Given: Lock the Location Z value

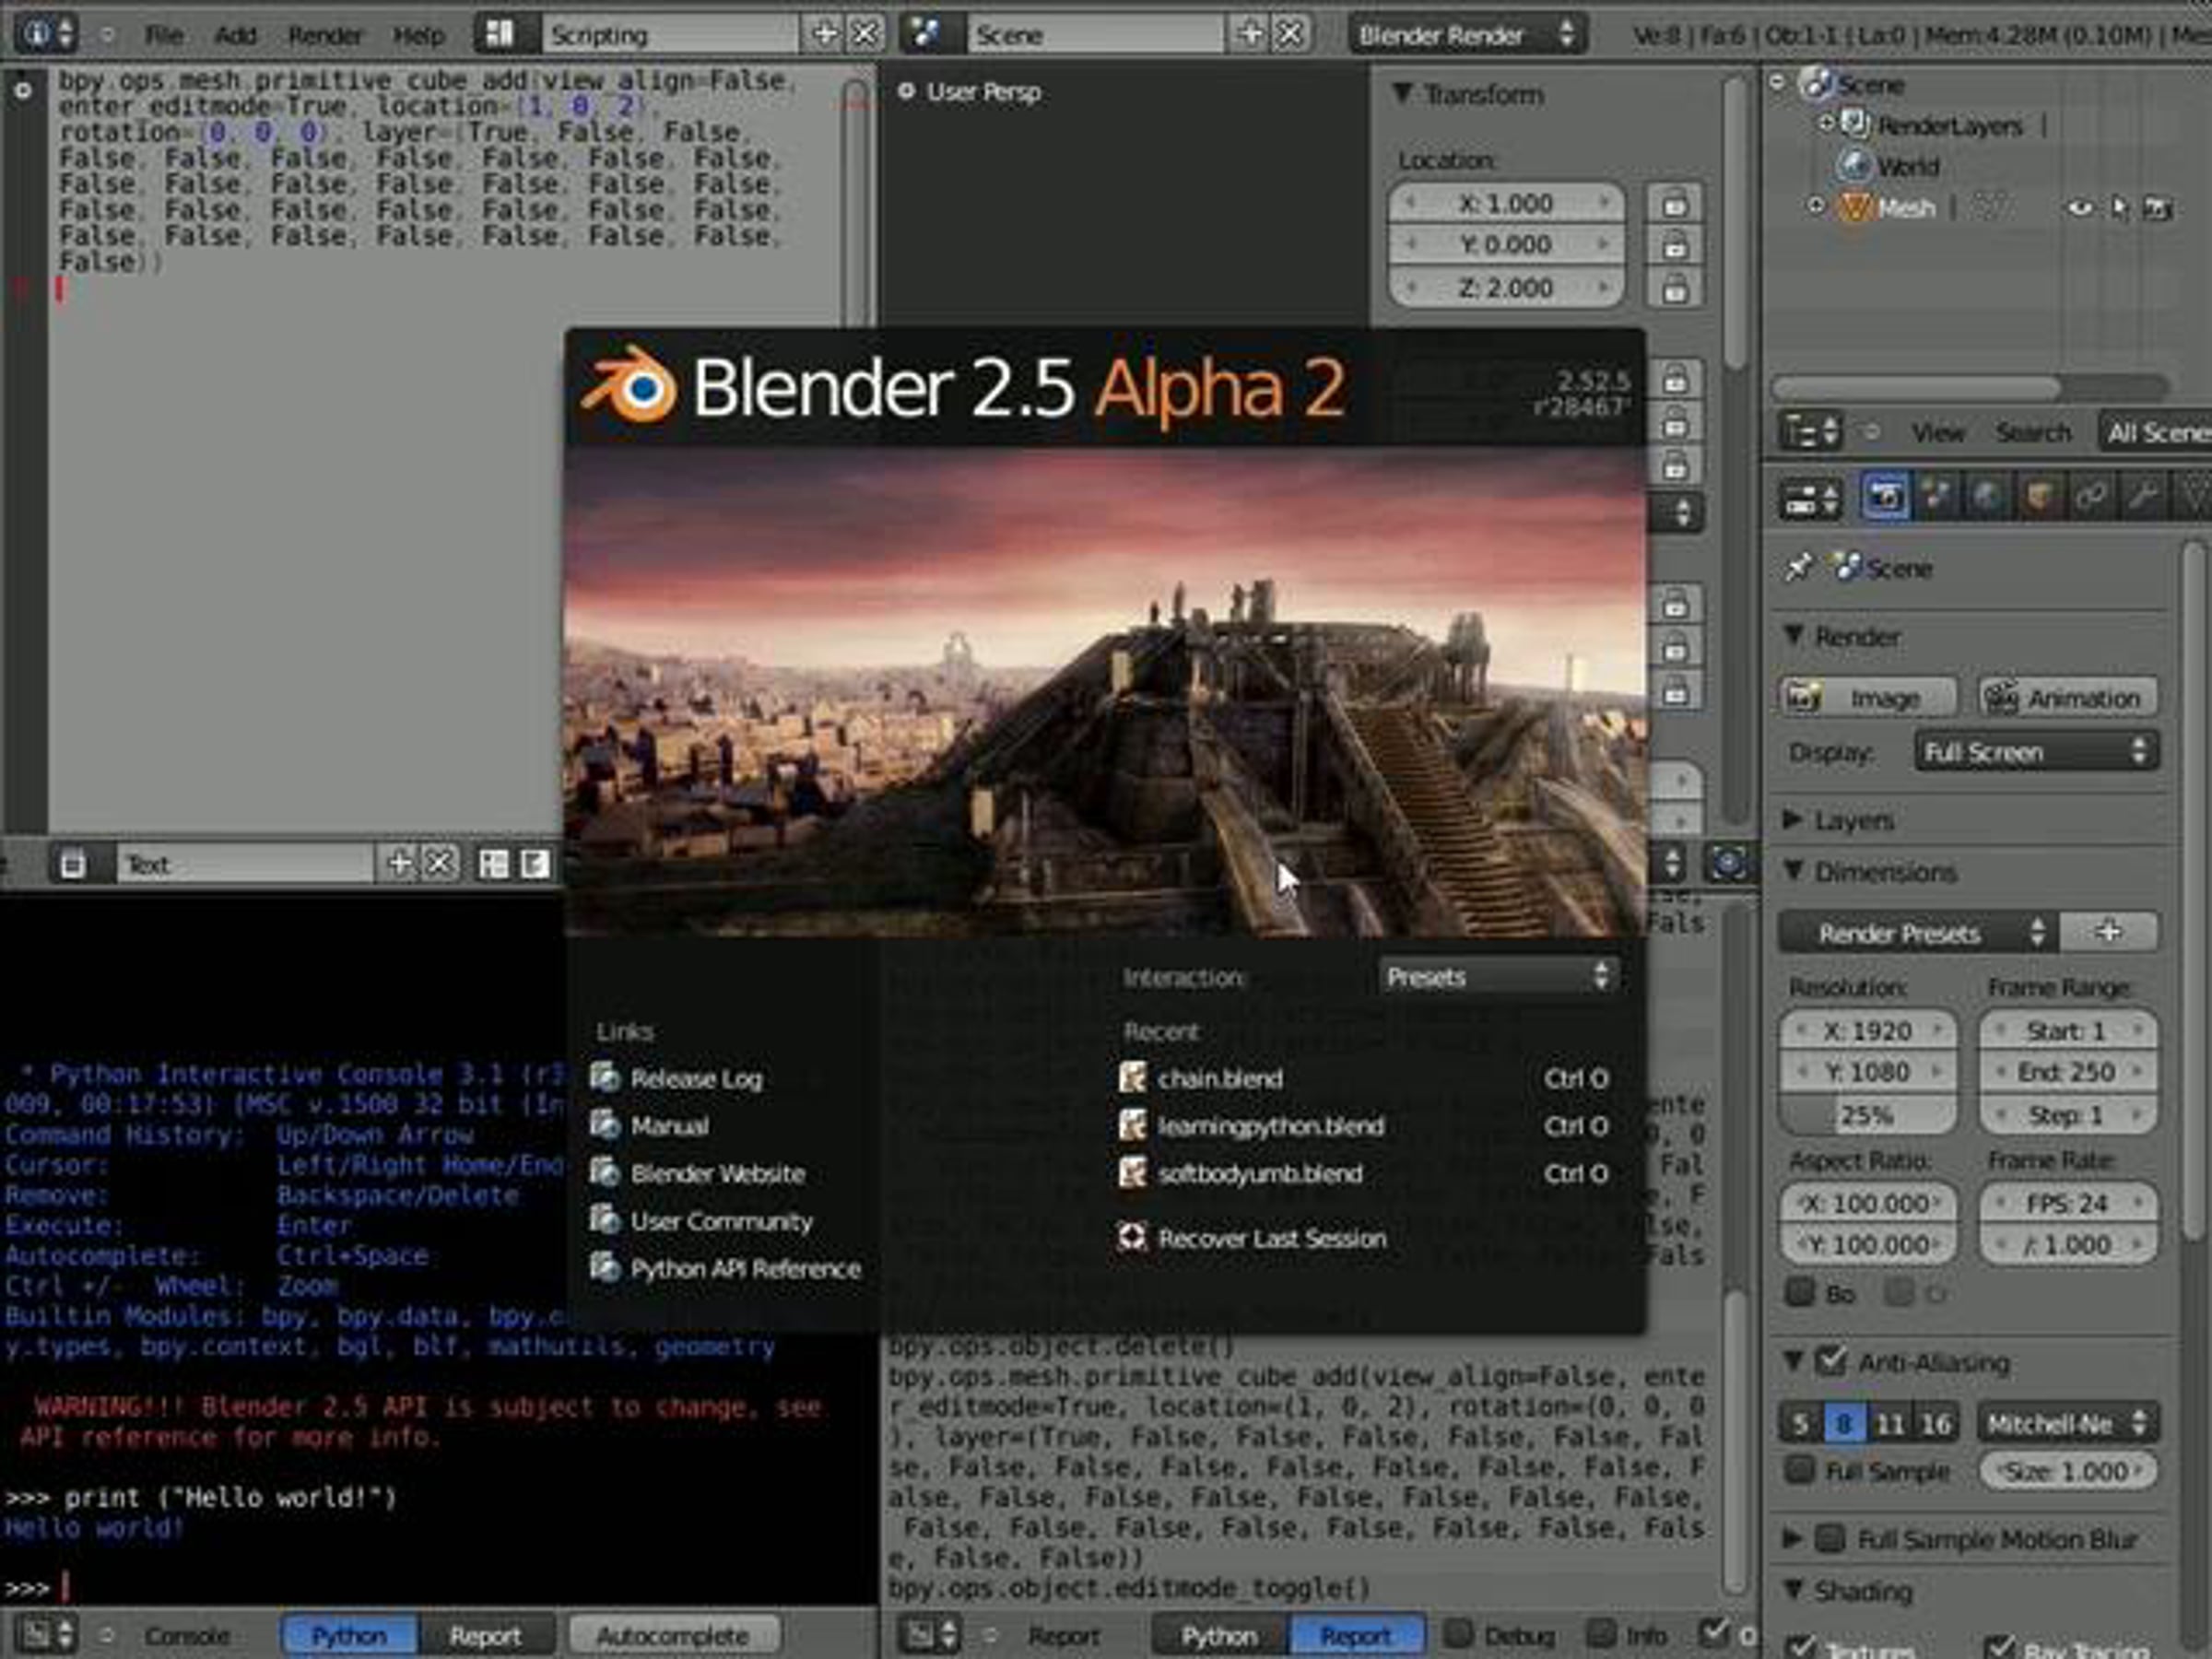Looking at the screenshot, I should point(1675,289).
